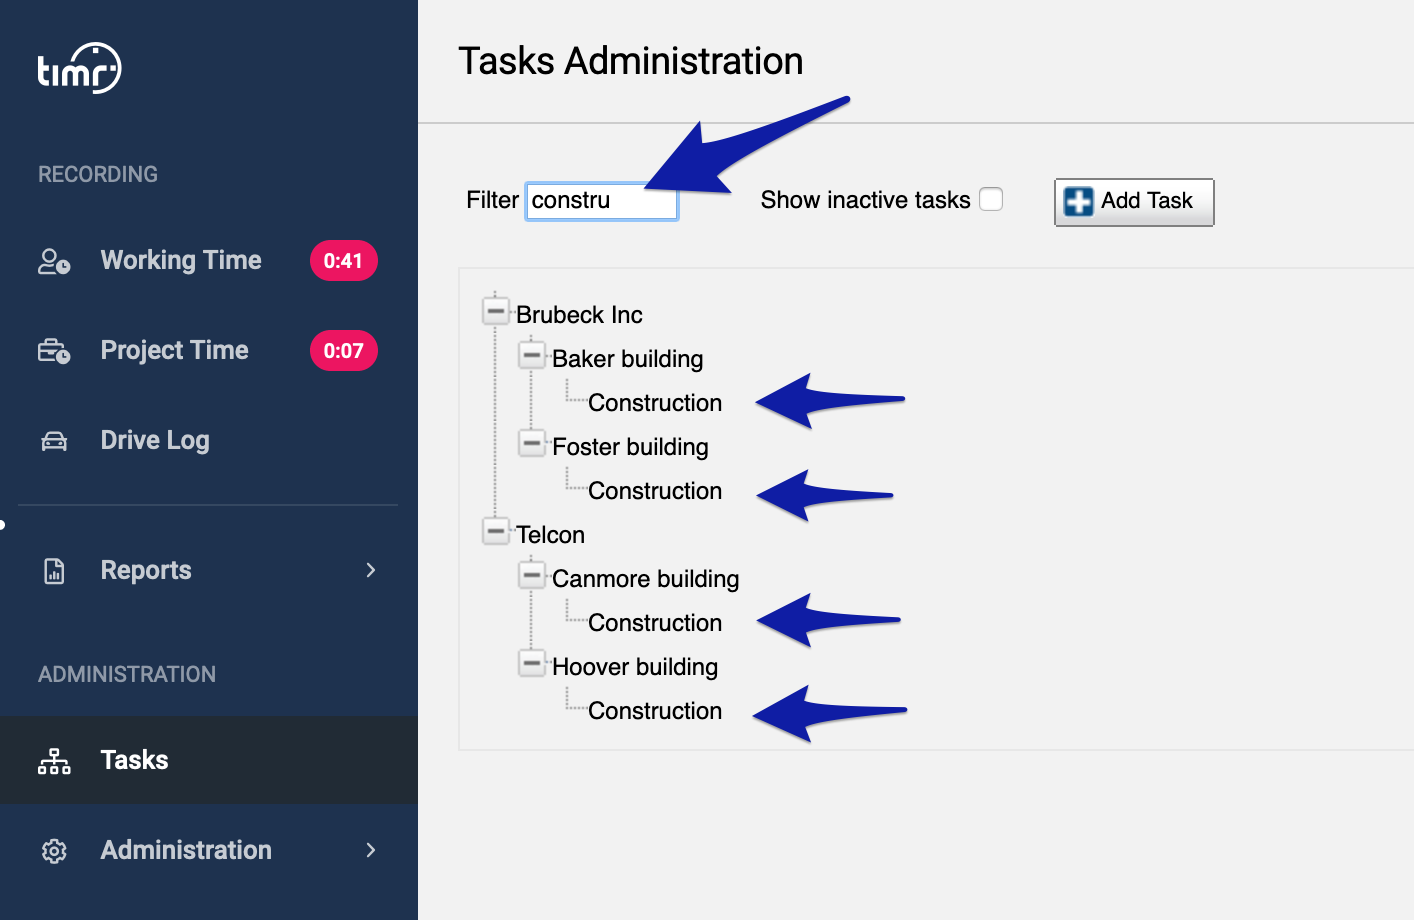Collapse the Hoover building node
Image resolution: width=1414 pixels, height=920 pixels.
[x=532, y=663]
